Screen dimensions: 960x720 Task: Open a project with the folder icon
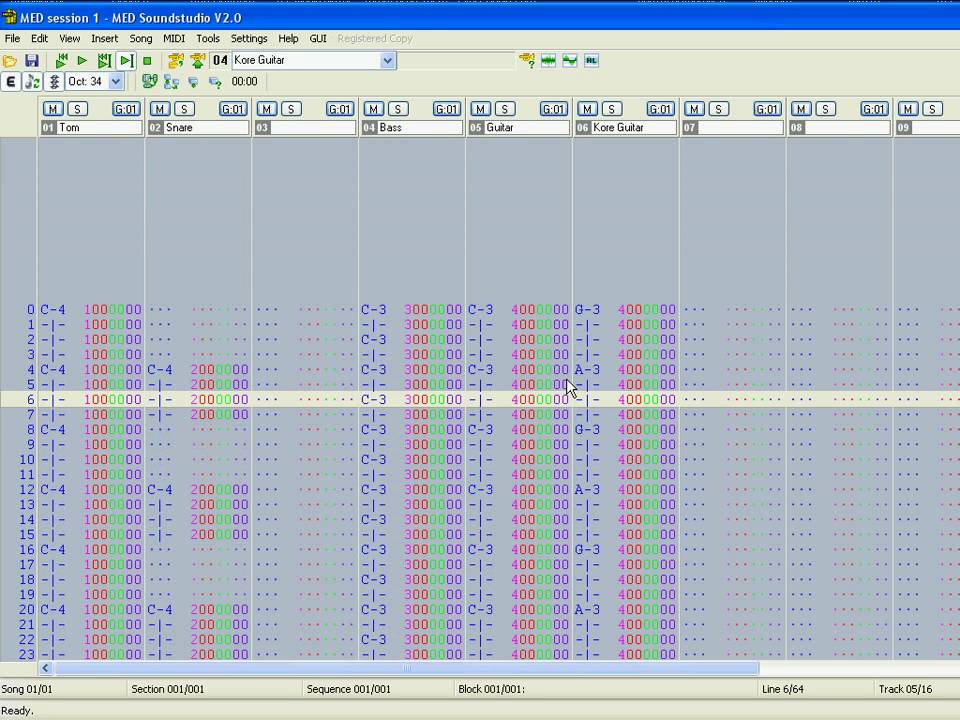(x=10, y=61)
